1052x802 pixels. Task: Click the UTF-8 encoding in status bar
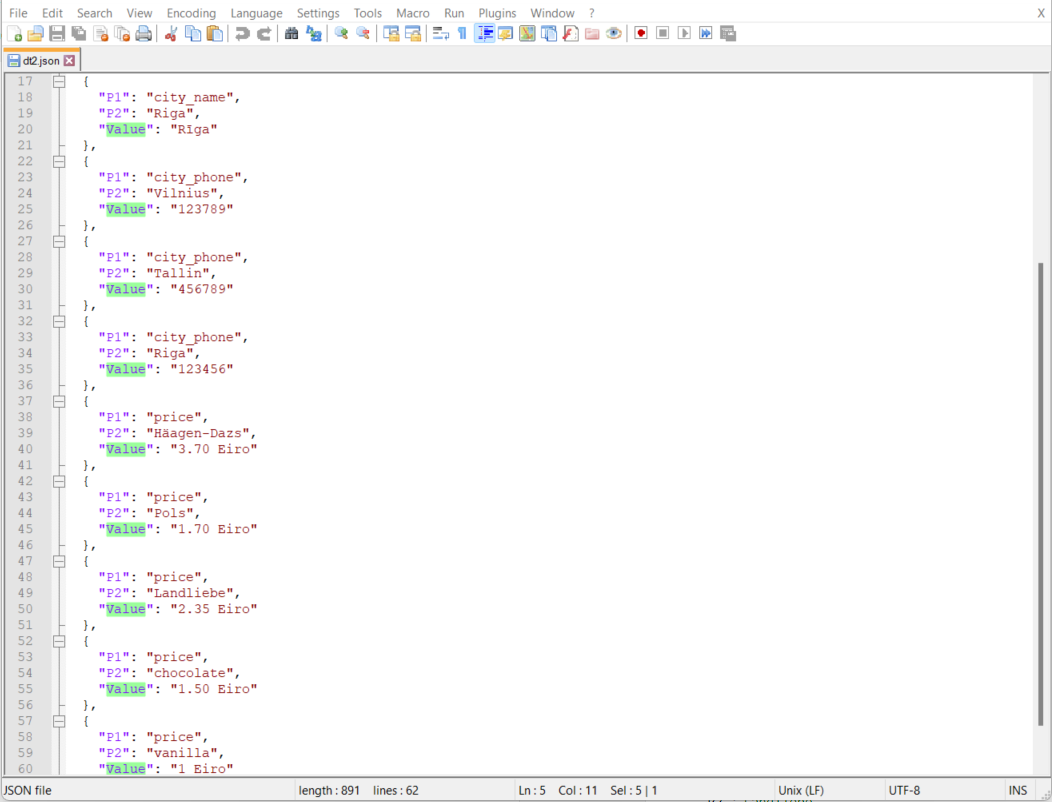point(904,790)
